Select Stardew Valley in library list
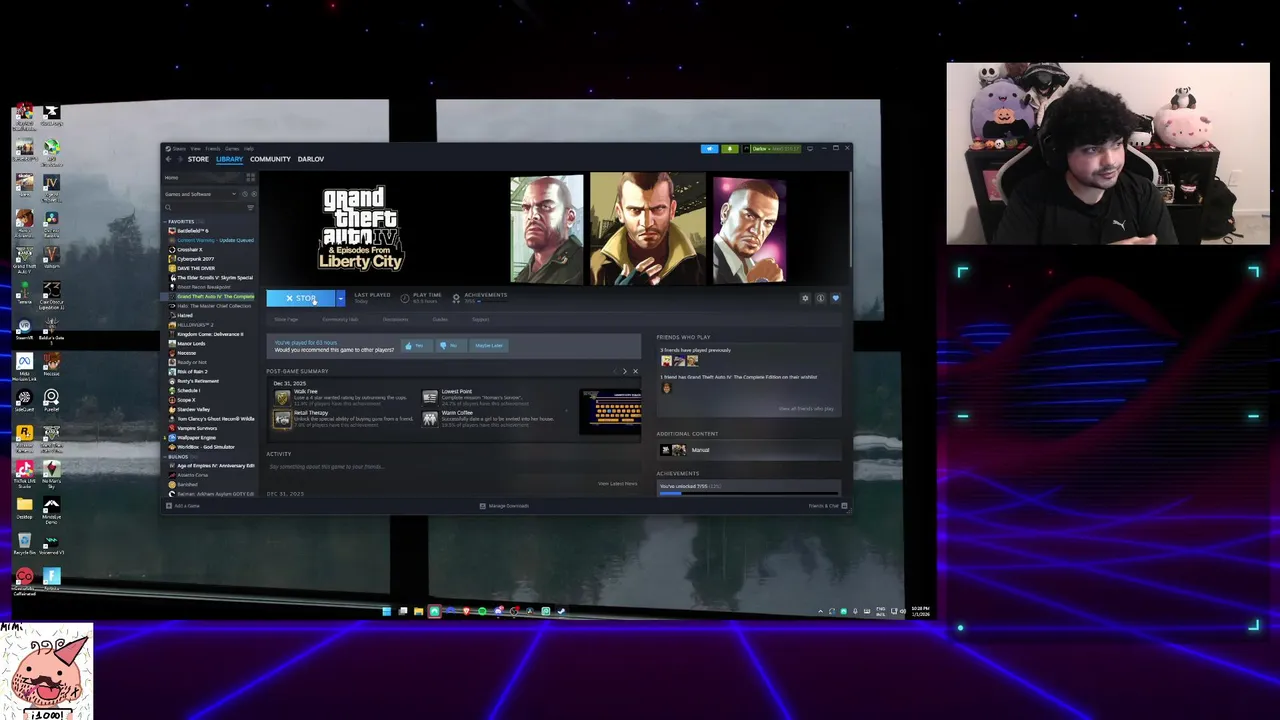This screenshot has height=720, width=1280. pos(193,409)
